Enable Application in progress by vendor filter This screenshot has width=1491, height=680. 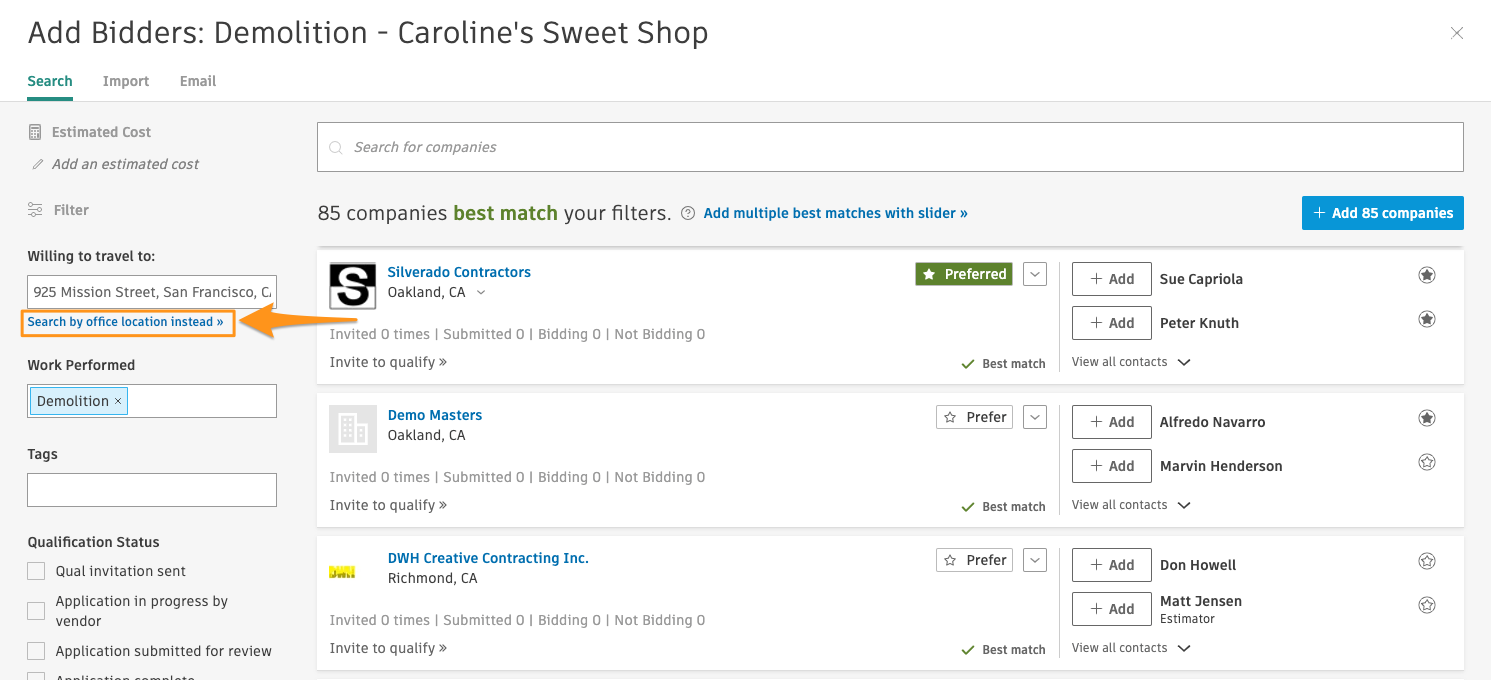(x=37, y=611)
